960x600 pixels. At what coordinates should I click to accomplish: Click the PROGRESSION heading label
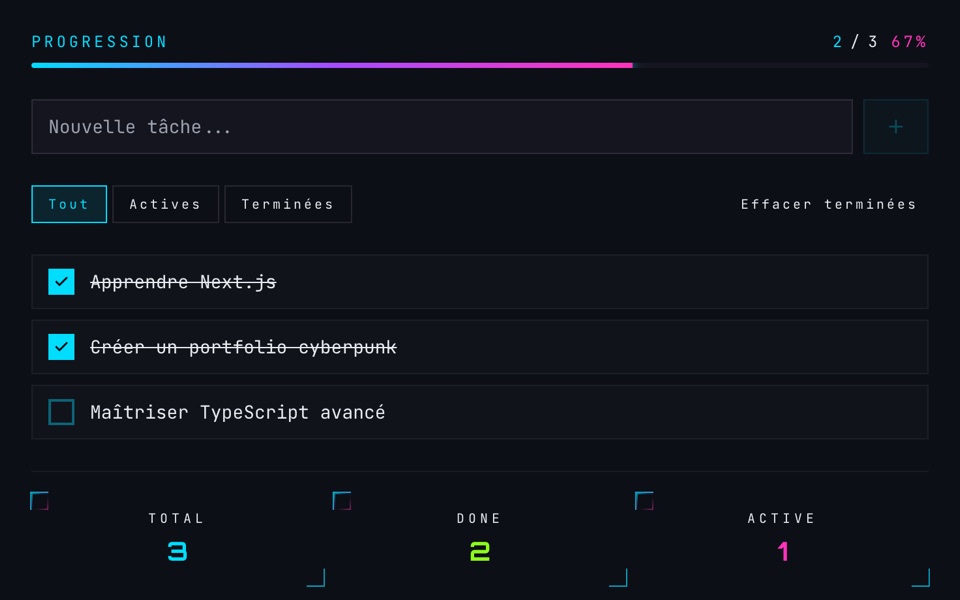(x=100, y=42)
